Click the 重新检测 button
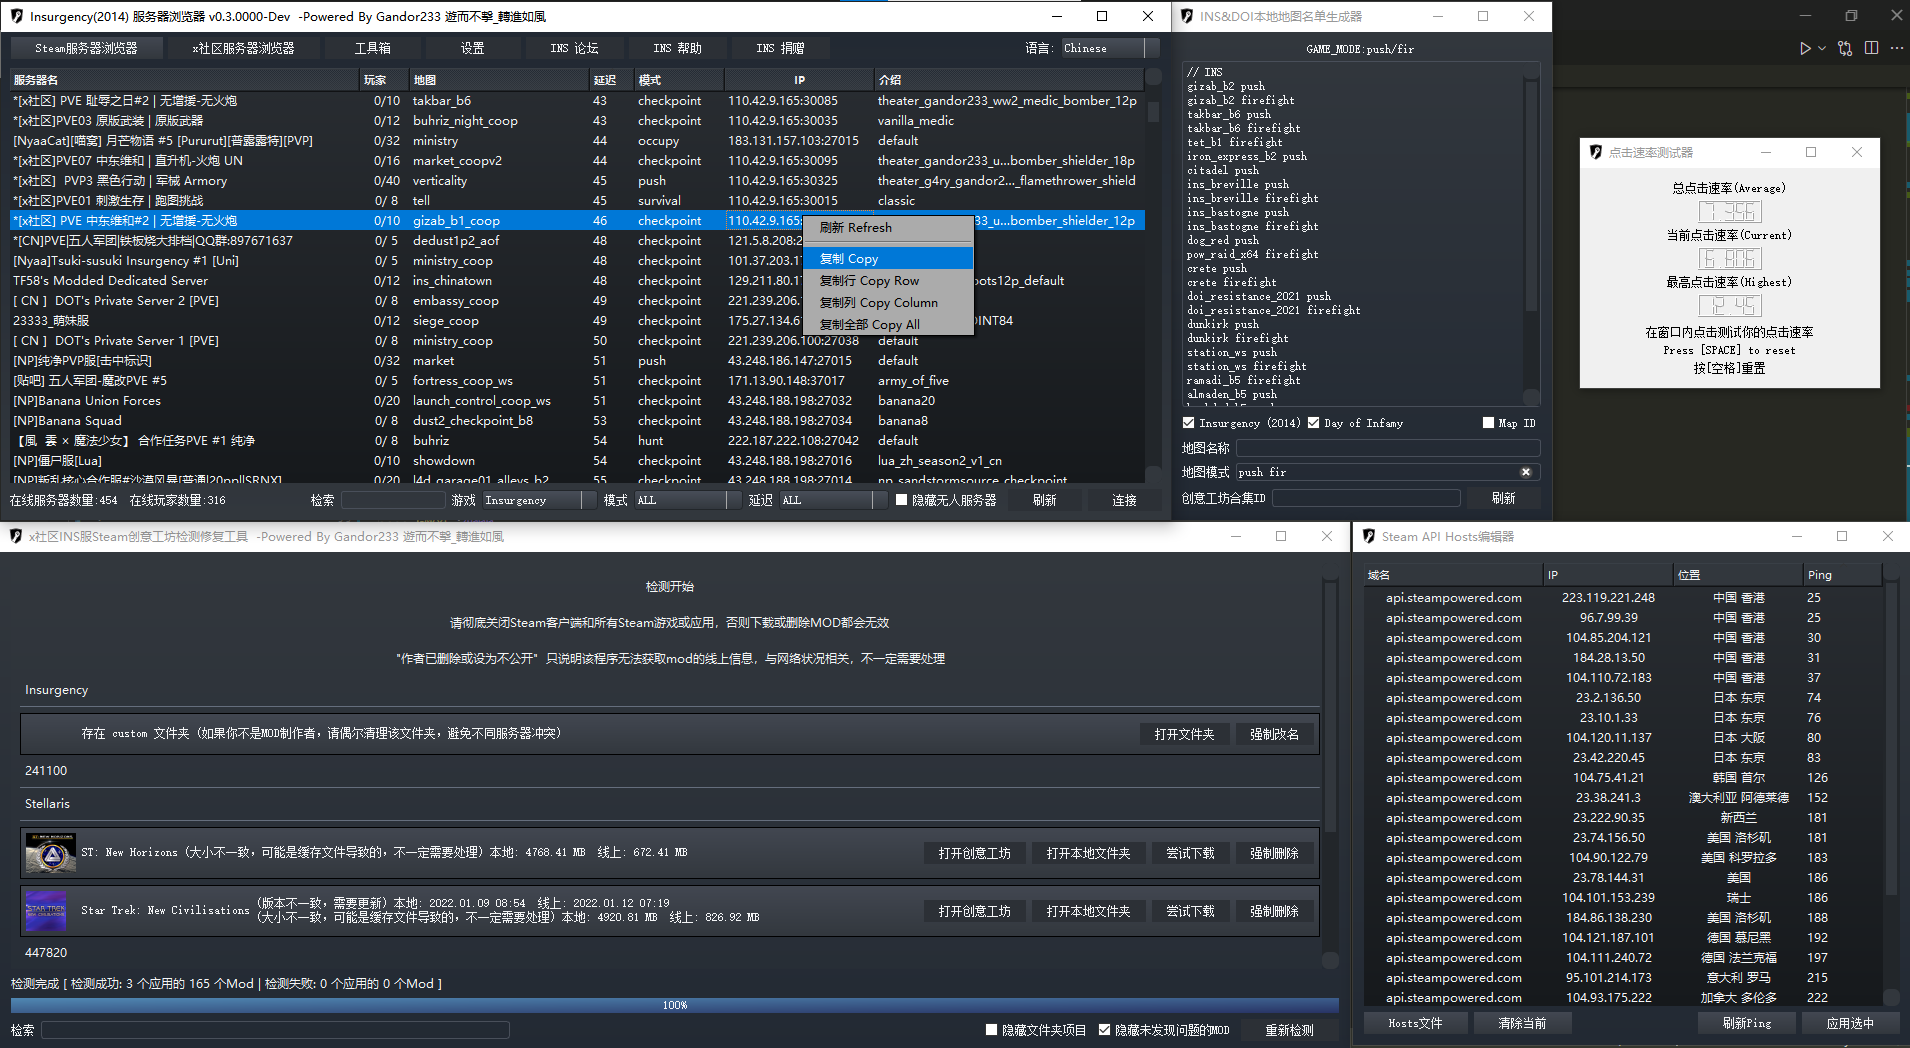Viewport: 1910px width, 1048px height. pos(1289,1030)
